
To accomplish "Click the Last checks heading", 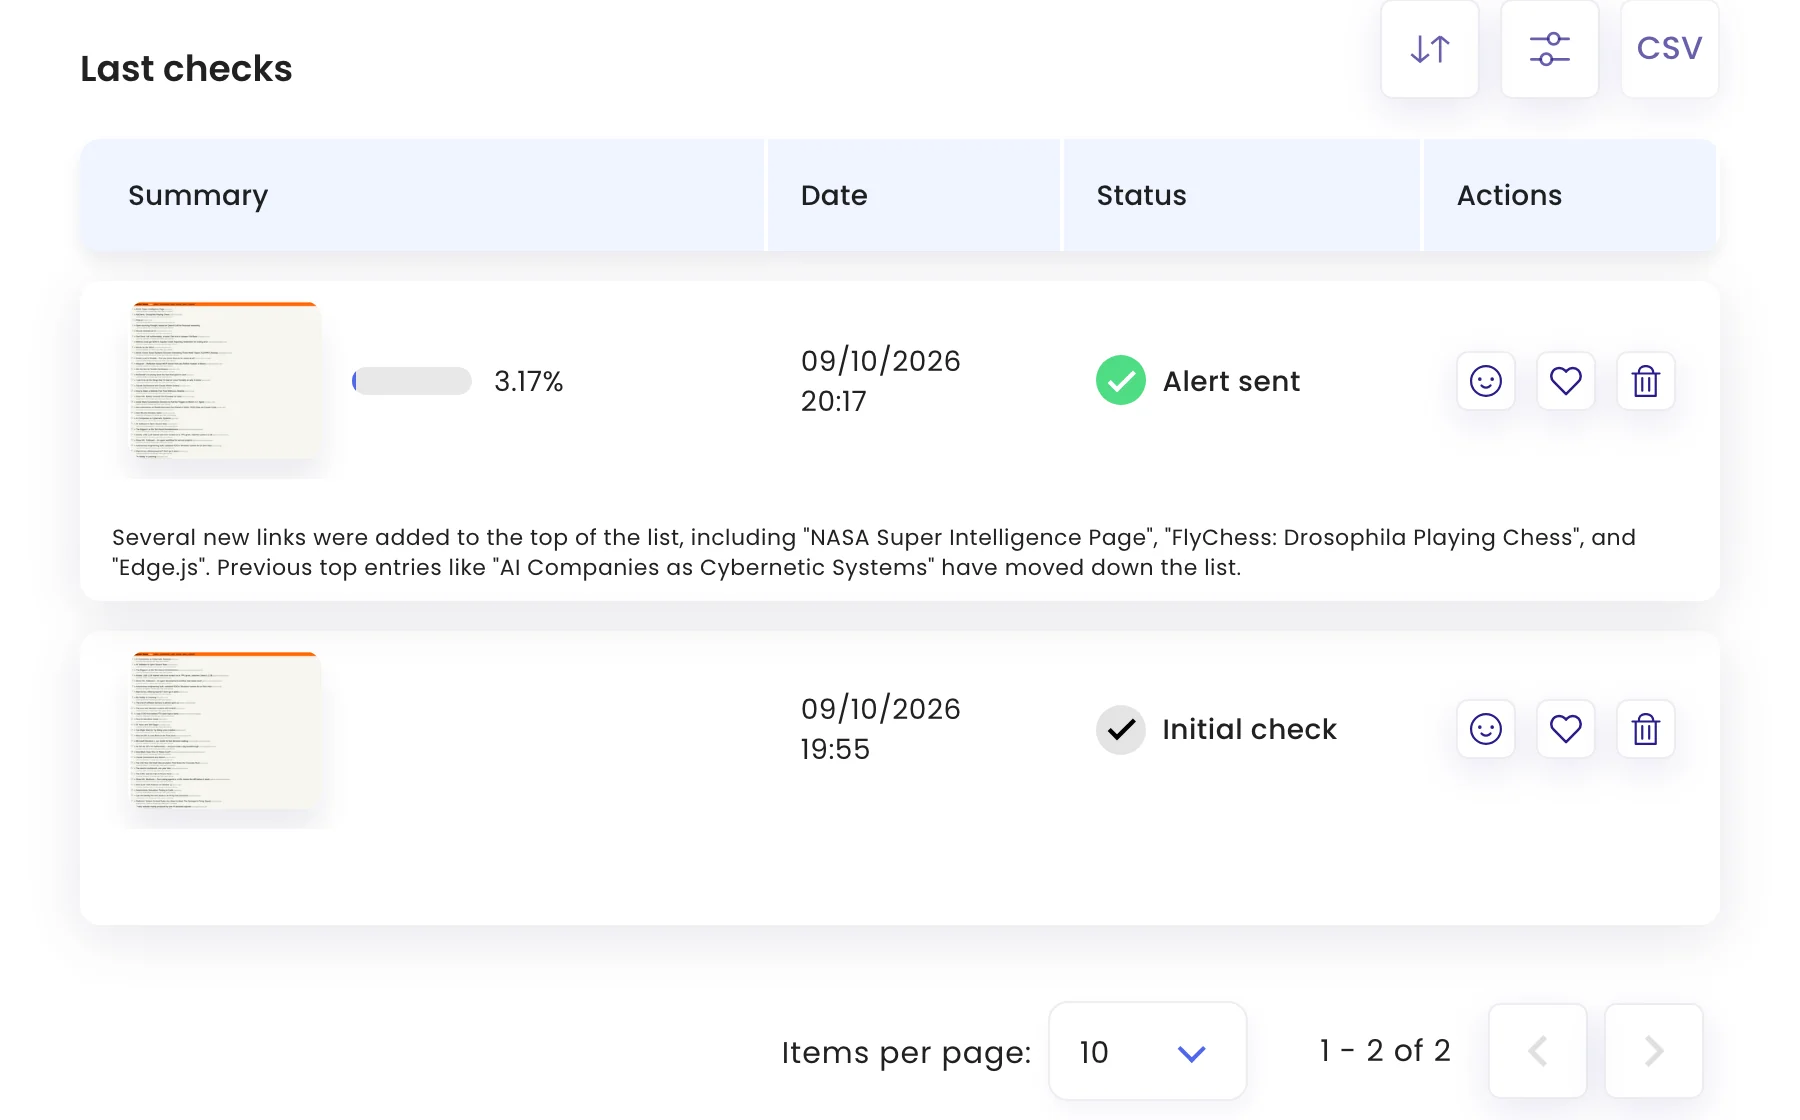I will (186, 69).
